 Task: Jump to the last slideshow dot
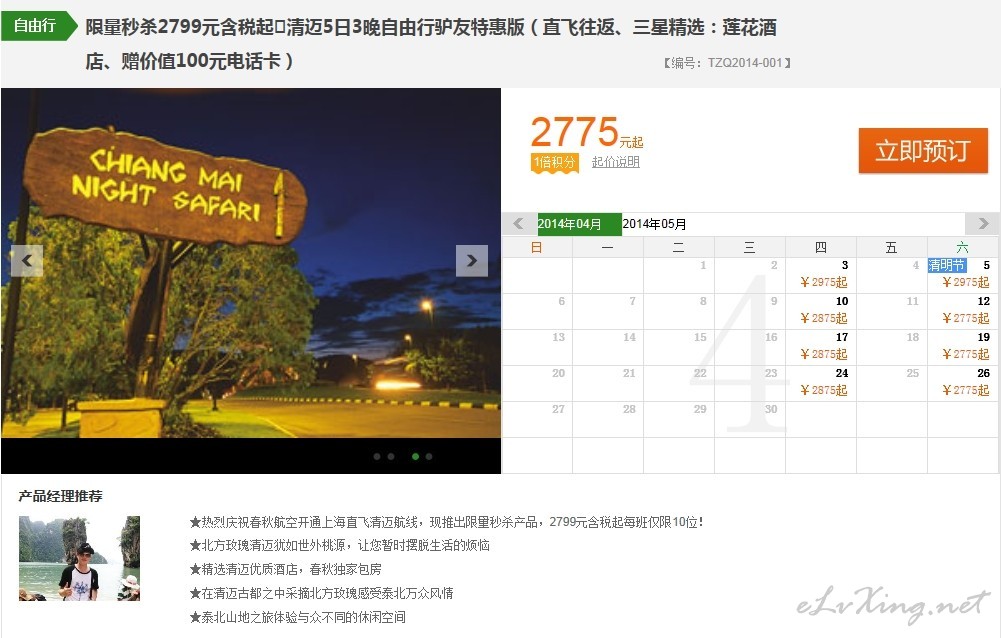(429, 457)
